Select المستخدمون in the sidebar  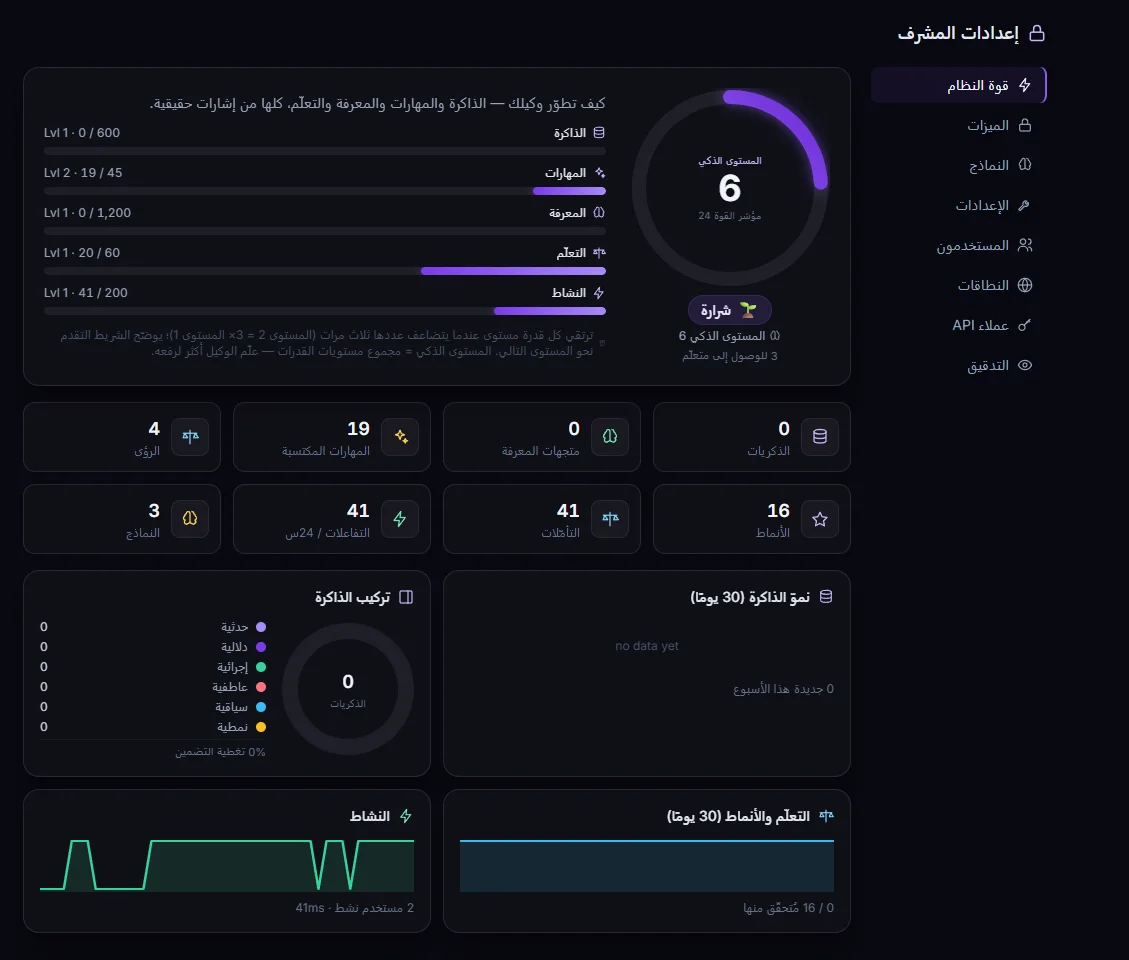pyautogui.click(x=958, y=246)
